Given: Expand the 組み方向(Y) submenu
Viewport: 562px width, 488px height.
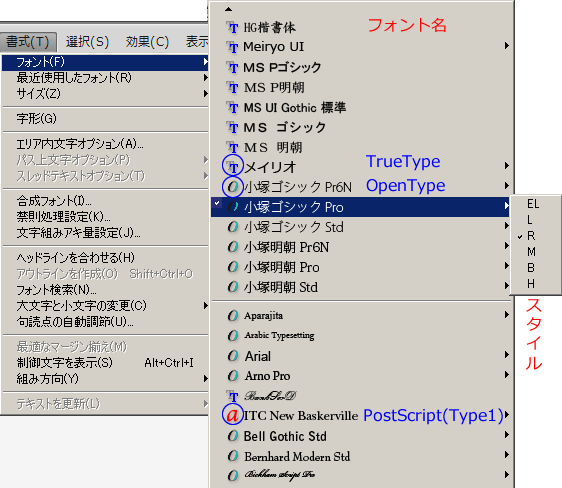Looking at the screenshot, I should tap(105, 379).
